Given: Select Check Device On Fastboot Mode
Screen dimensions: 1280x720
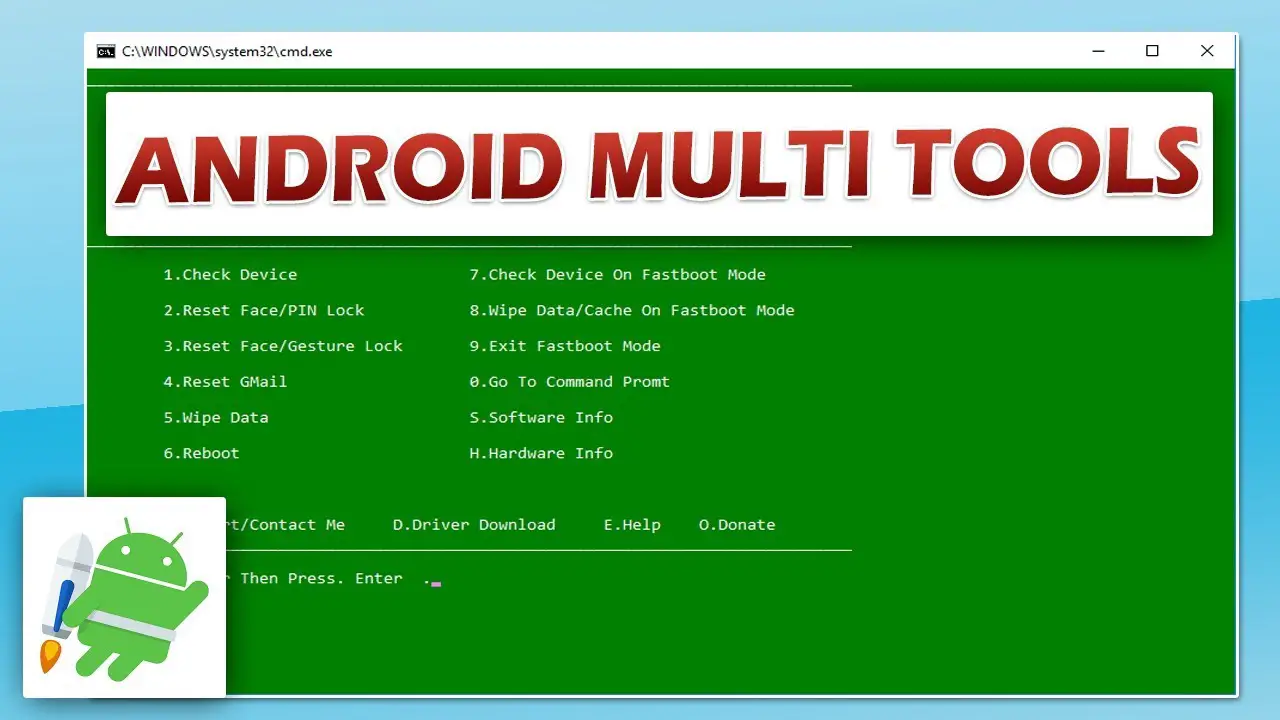Looking at the screenshot, I should tap(617, 275).
